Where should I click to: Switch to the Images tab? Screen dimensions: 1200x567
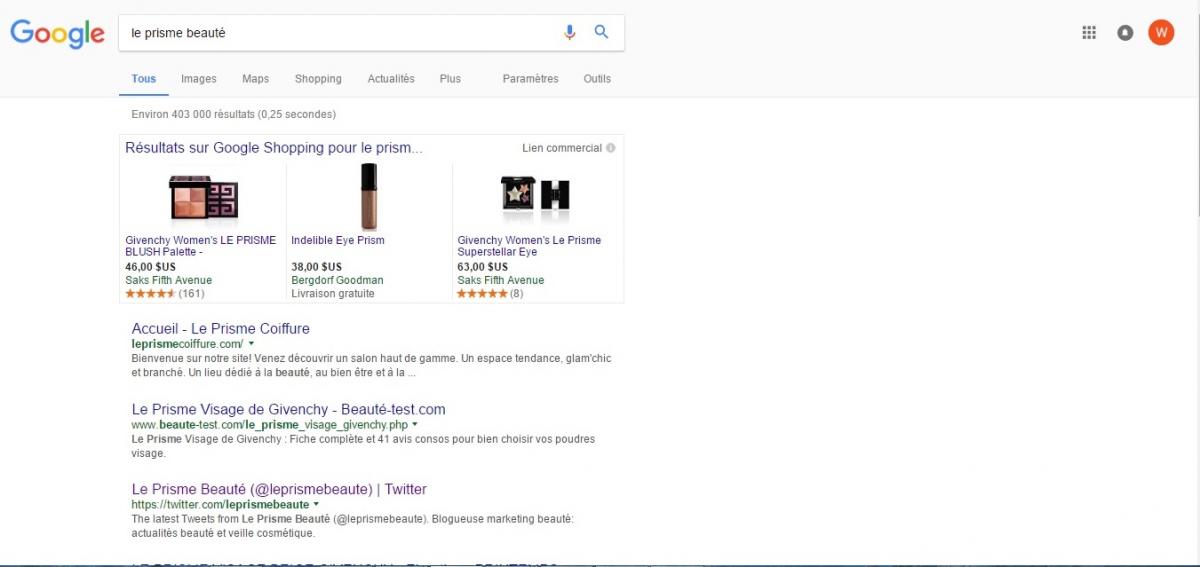coord(199,79)
